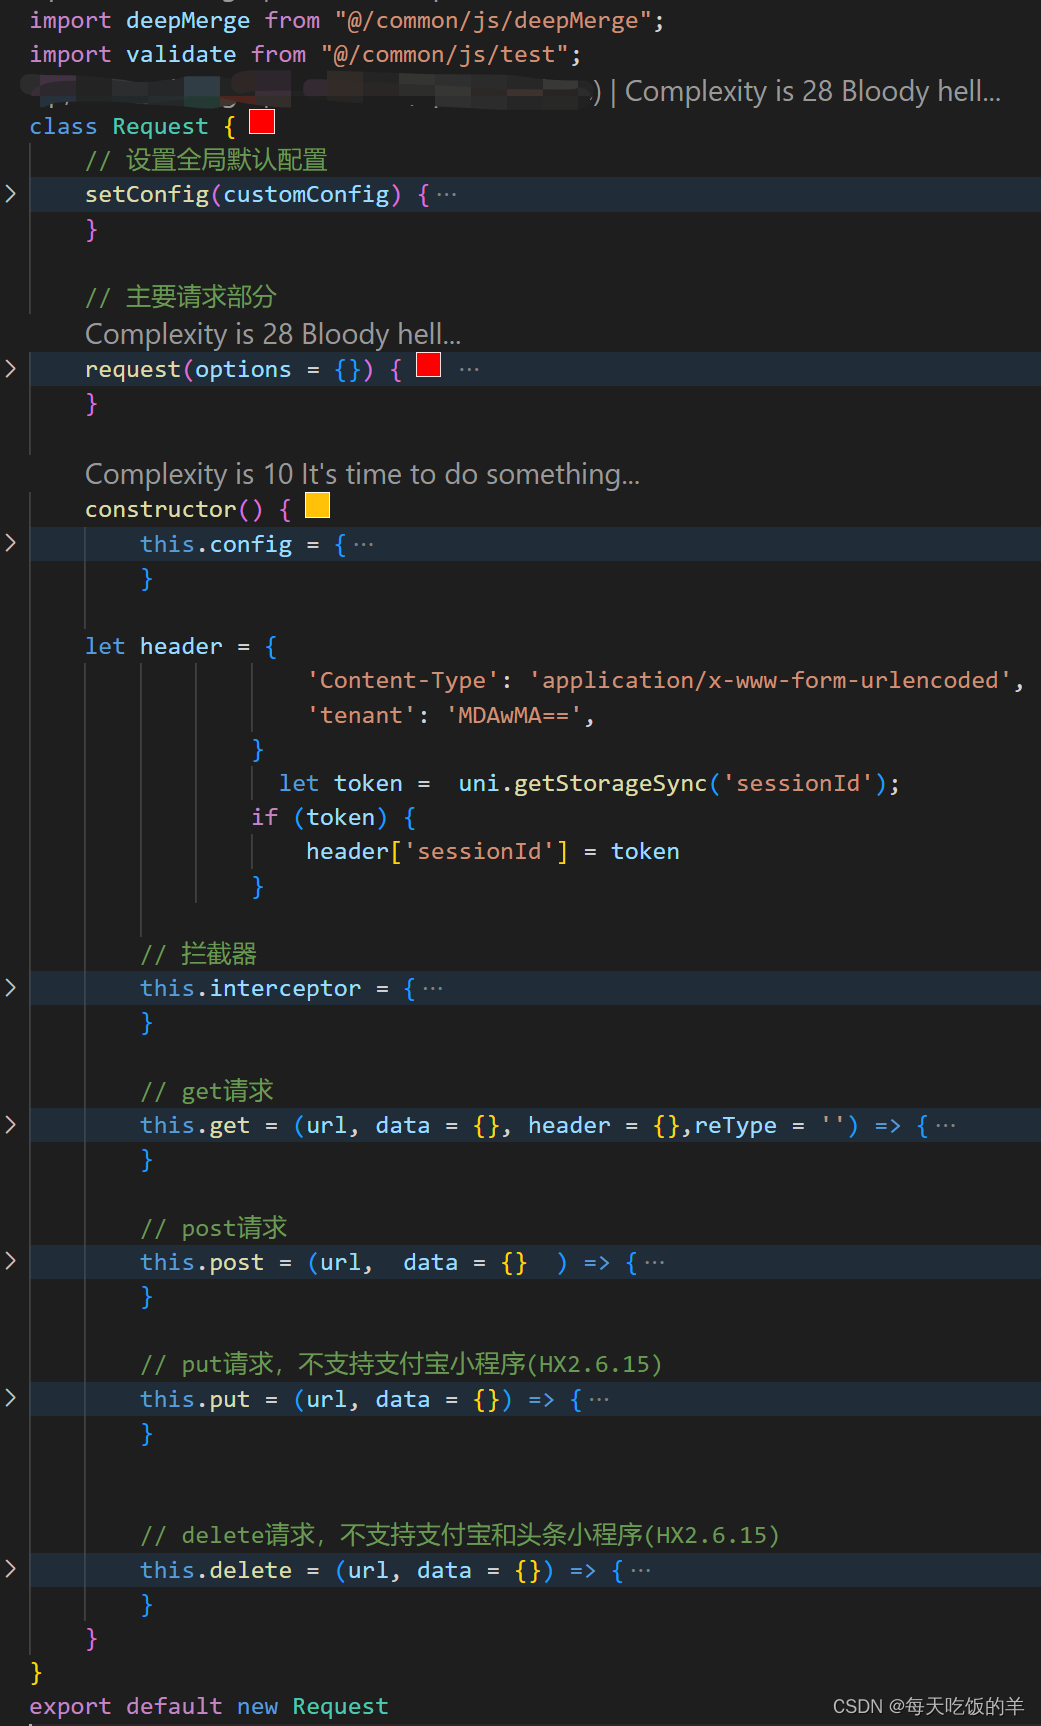
Task: Expand the folded this.post arrow function
Action: point(11,1261)
